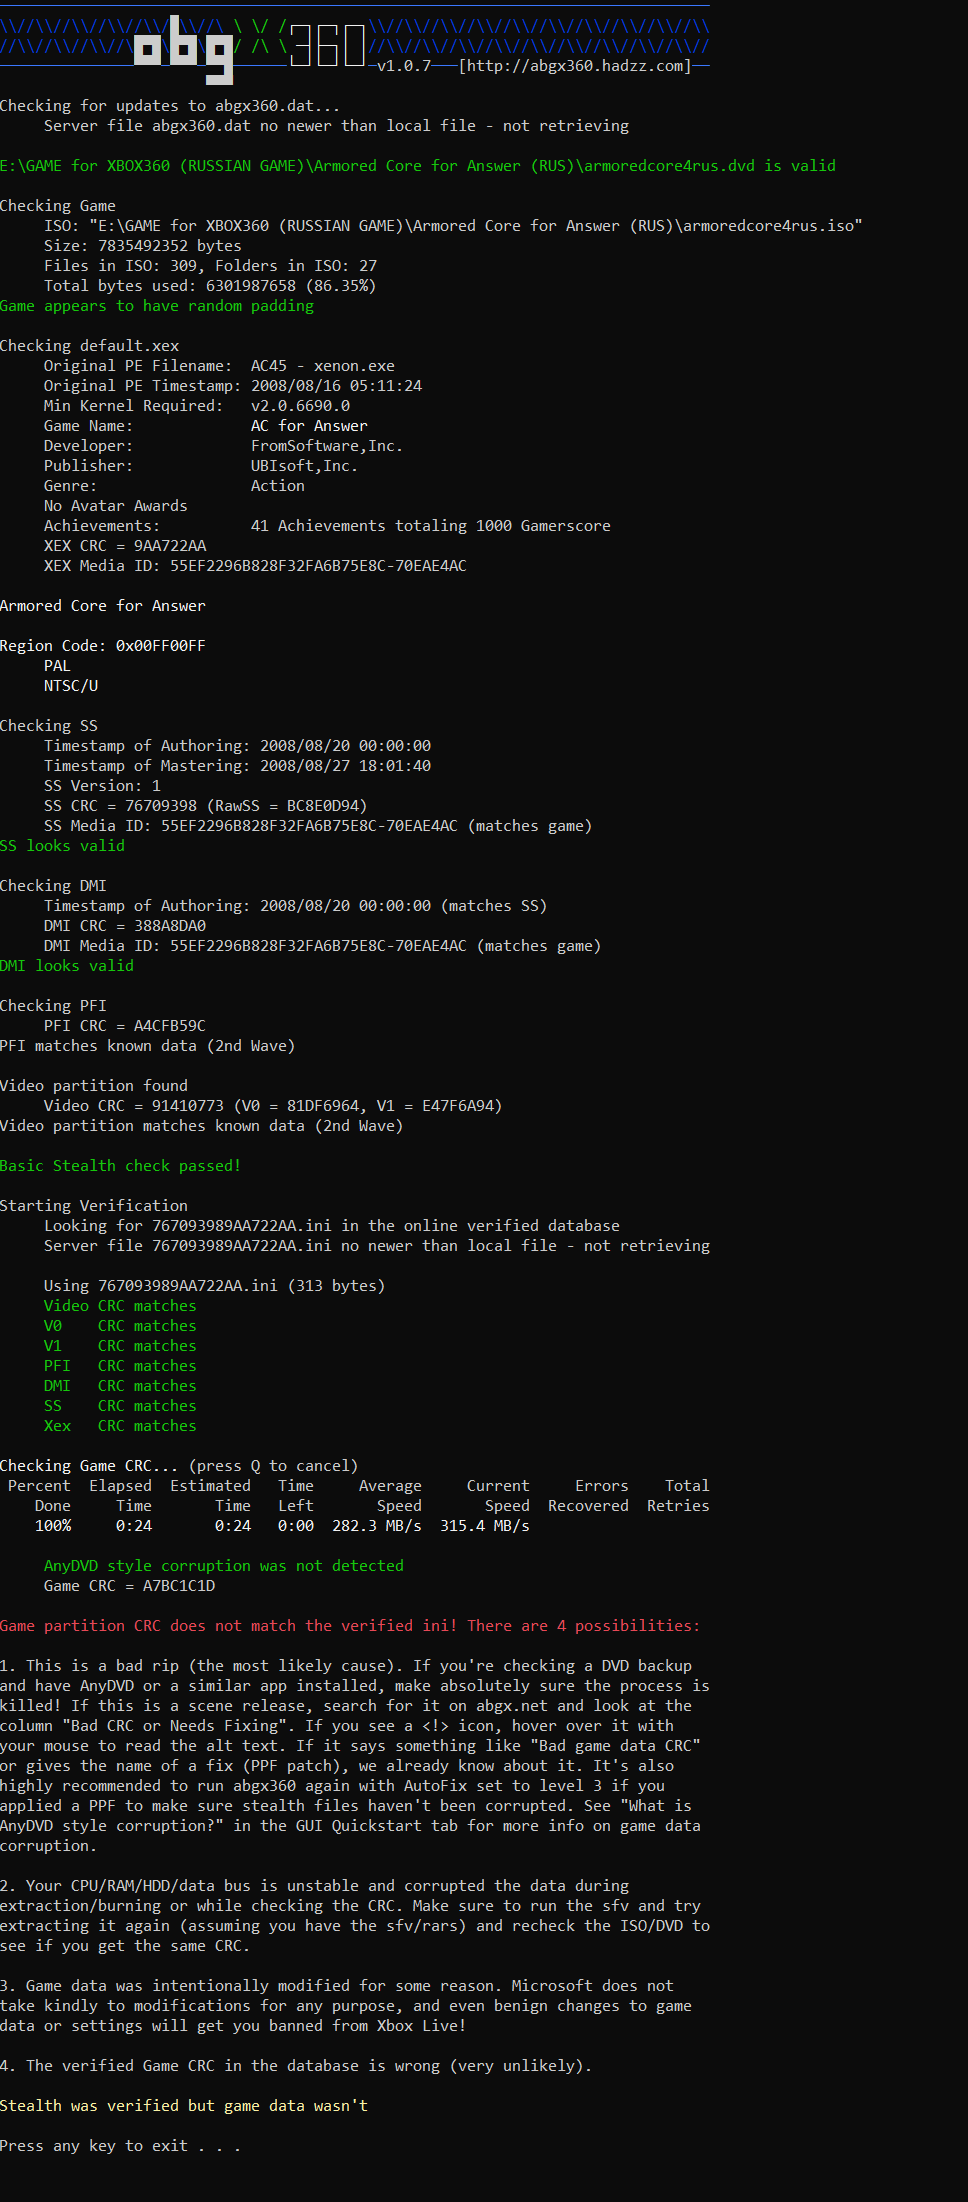Click 'SS CRC = 76709398' line
This screenshot has width=968, height=2202.
[x=206, y=806]
